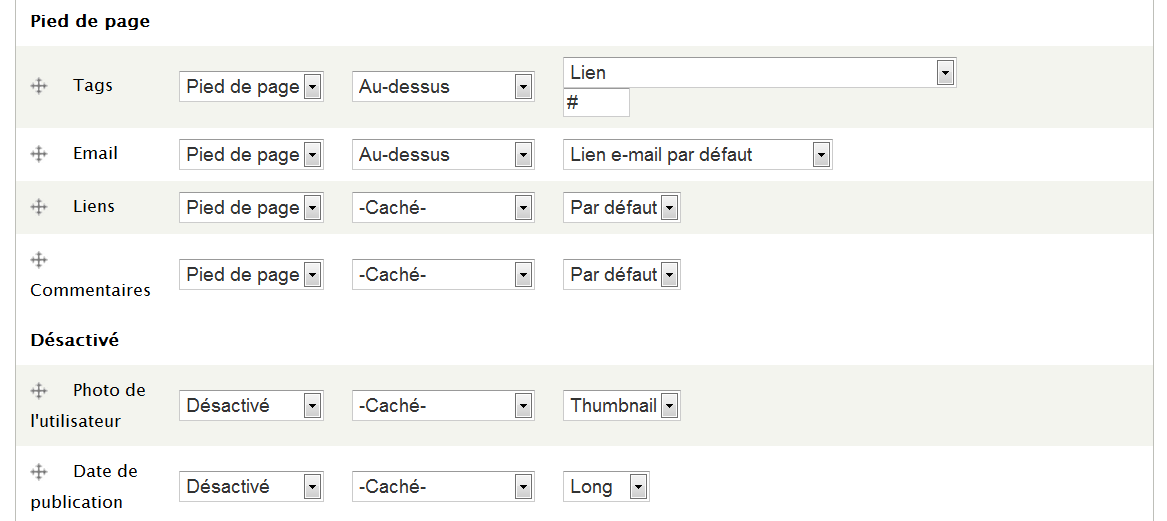Expand the Liens 'Par défaut' format dropdown
The width and height of the screenshot is (1167, 521).
click(x=621, y=208)
